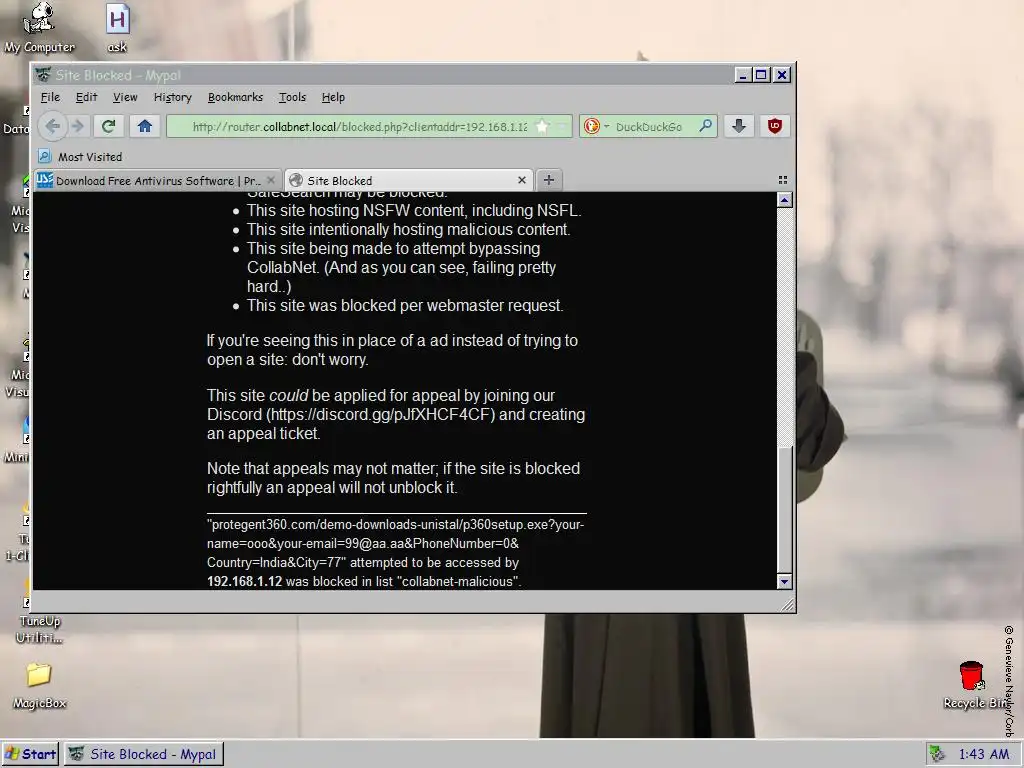Open the Bookmarks menu

point(235,97)
